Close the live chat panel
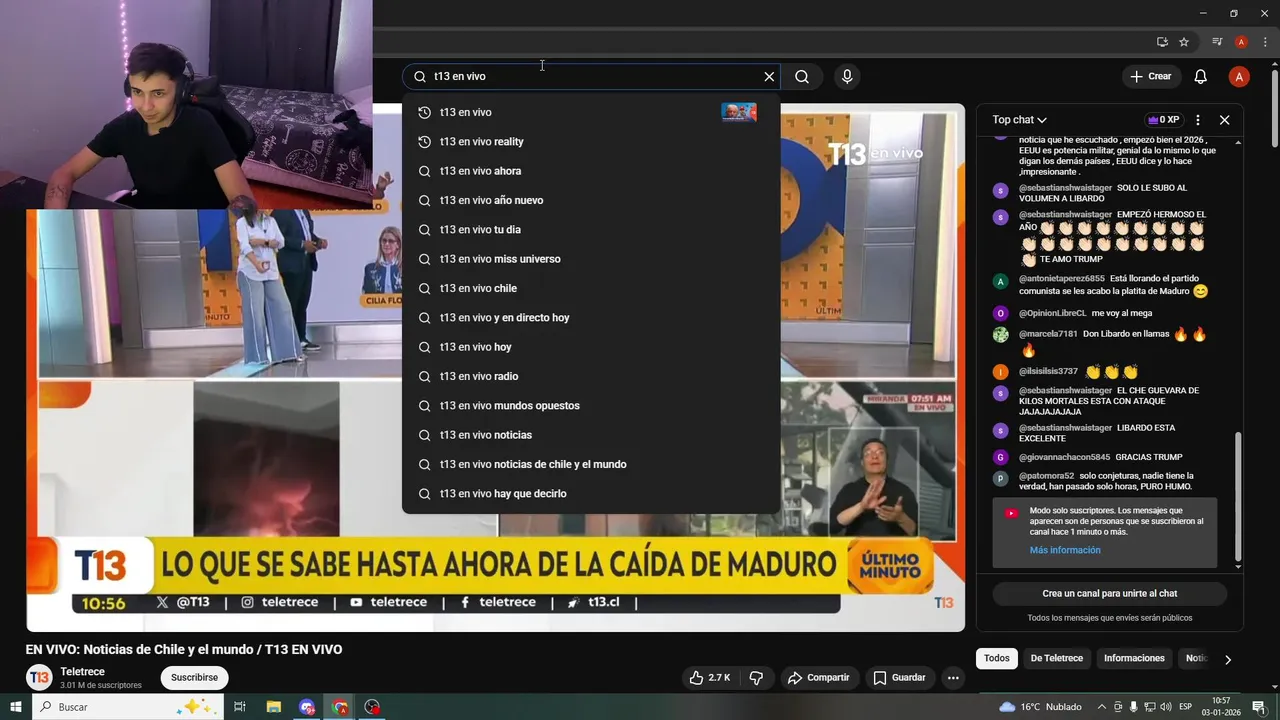The image size is (1280, 720). click(1224, 120)
